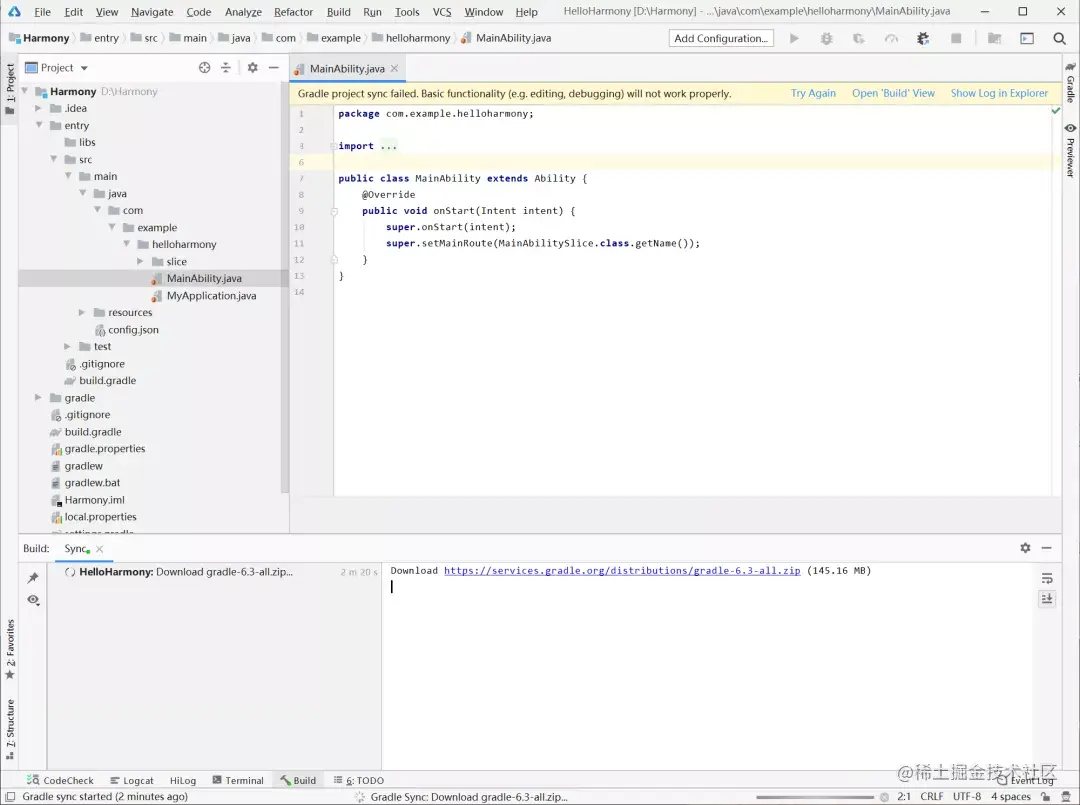Open the Refactor menu
1080x805 pixels.
[x=293, y=12]
